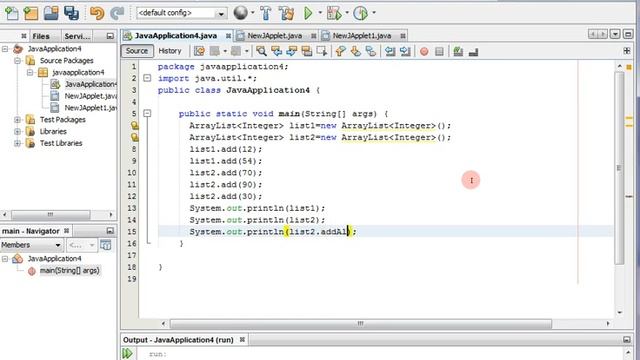
Task: Click the Uncomment icon in editor toolbar
Action: pos(473,51)
